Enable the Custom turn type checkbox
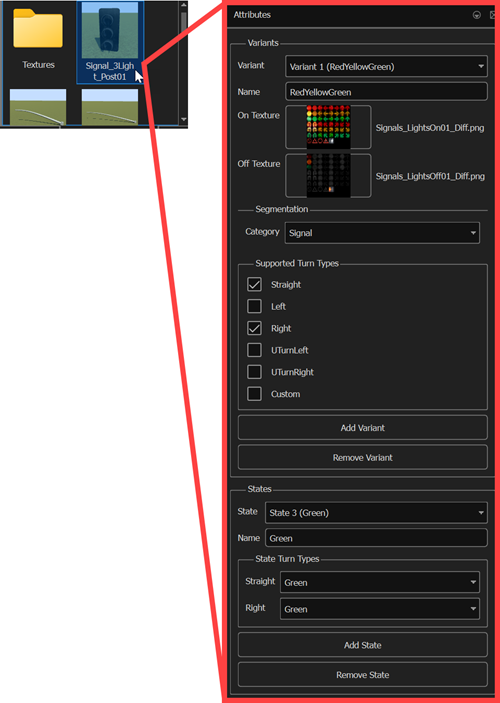Screen dimensions: 500x703 click(x=254, y=394)
